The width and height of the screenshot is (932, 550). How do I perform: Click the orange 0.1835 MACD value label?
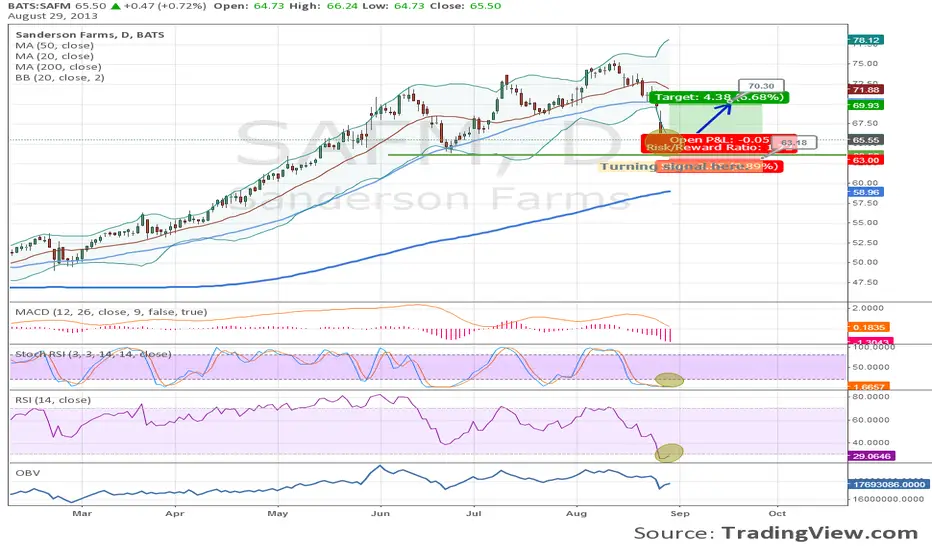[868, 327]
